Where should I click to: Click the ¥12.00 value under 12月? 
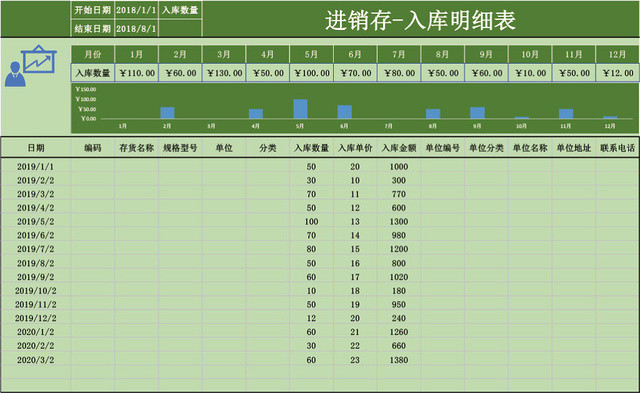617,73
